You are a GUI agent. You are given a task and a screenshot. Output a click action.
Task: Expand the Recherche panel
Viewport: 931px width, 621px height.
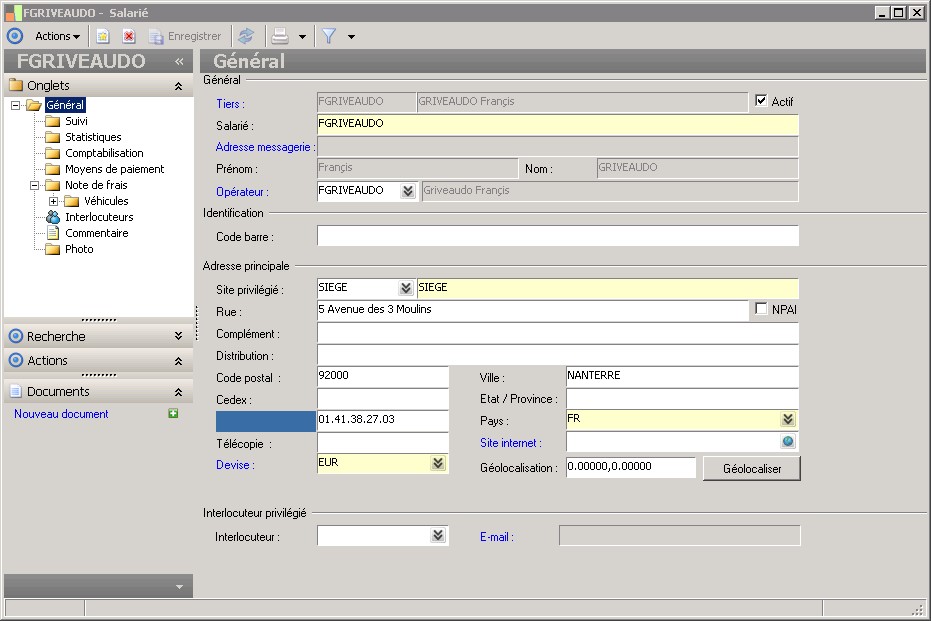(178, 336)
